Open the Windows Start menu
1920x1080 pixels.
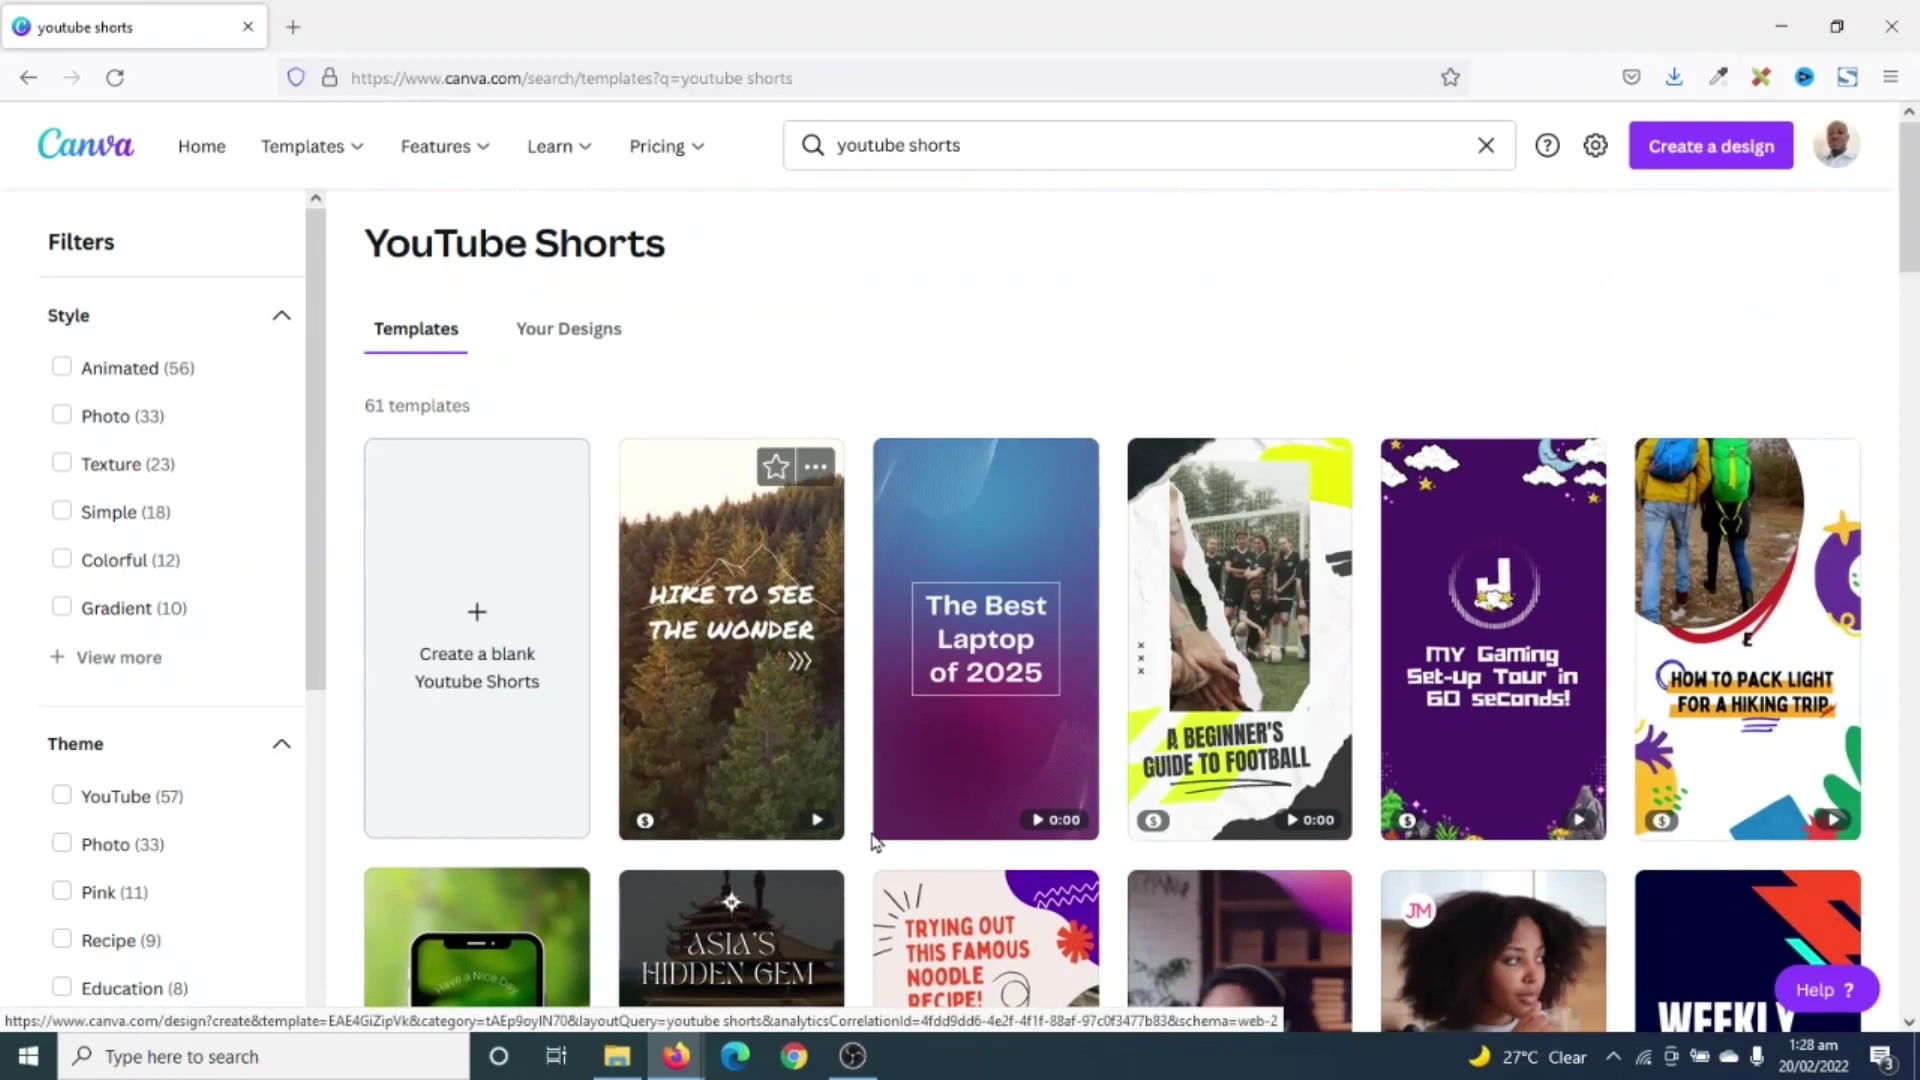[28, 1056]
